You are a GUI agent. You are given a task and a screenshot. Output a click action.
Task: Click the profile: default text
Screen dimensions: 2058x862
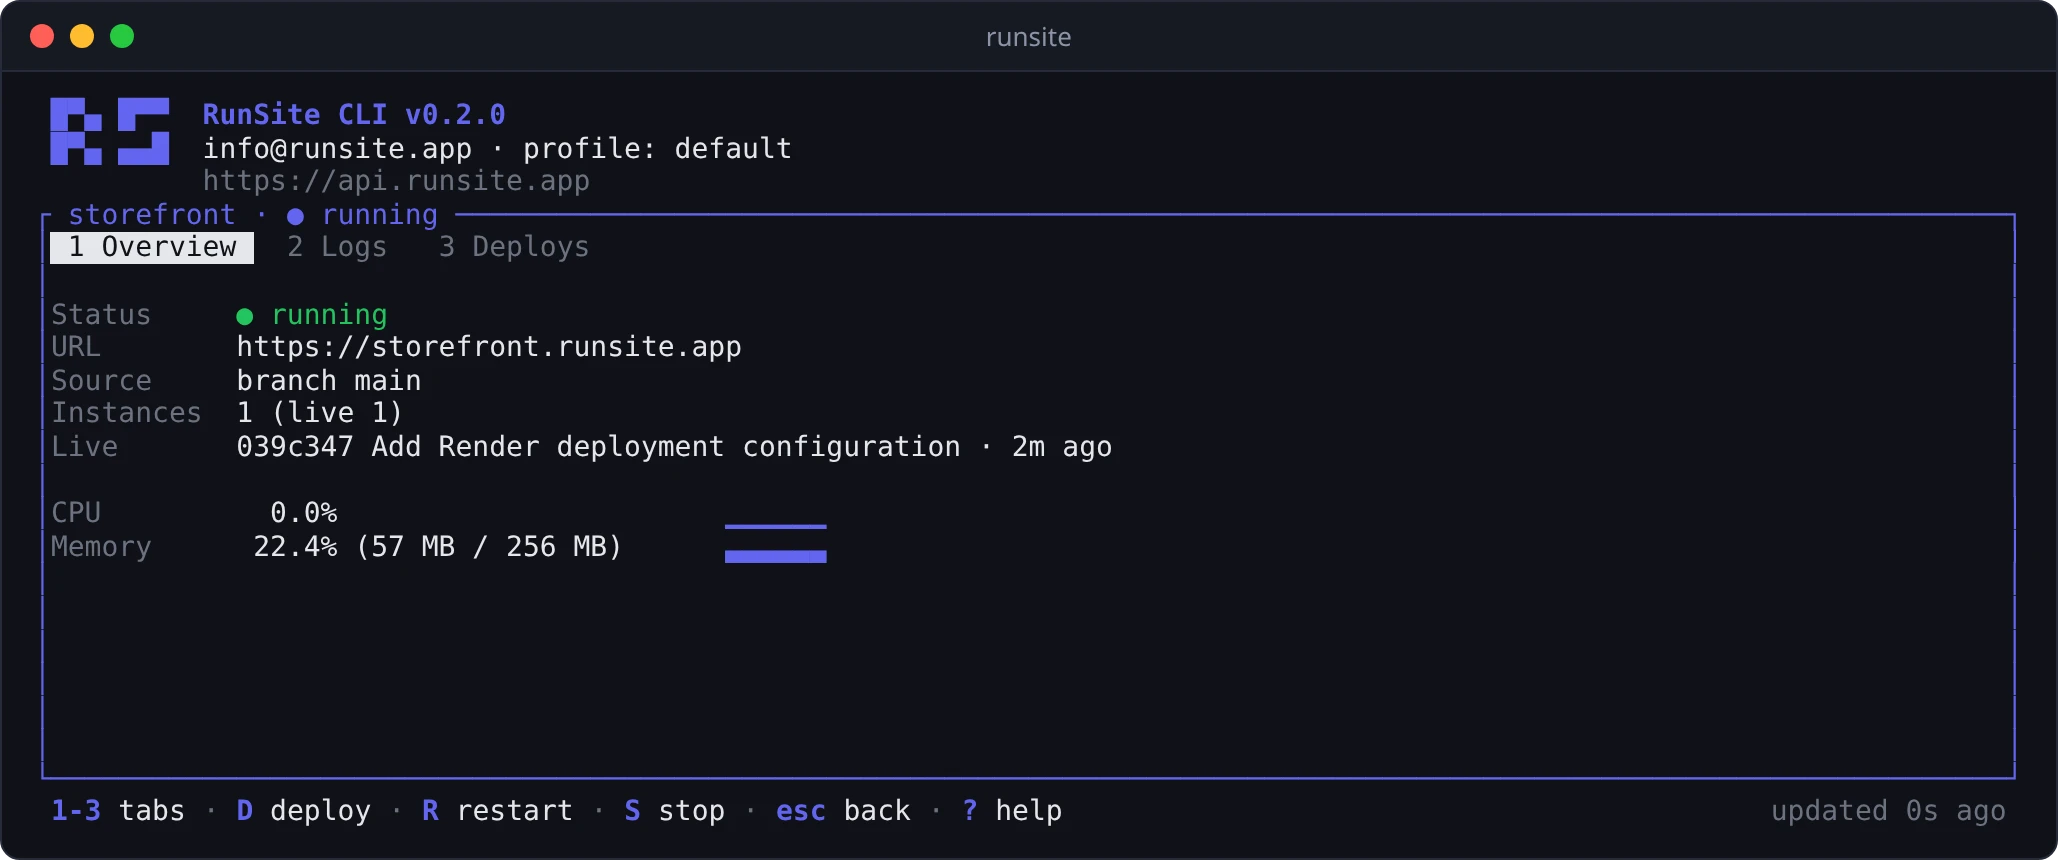pos(658,149)
